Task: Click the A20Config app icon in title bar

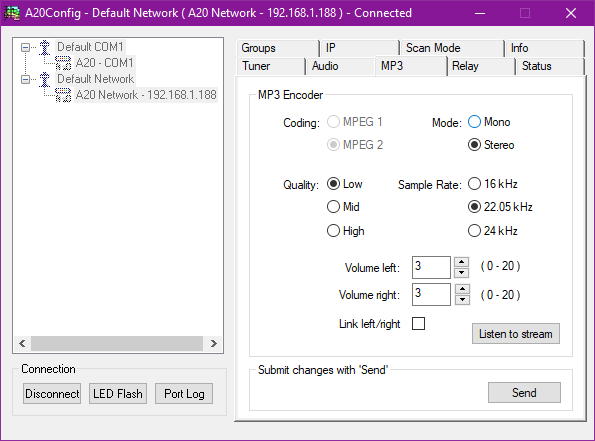Action: pos(12,13)
